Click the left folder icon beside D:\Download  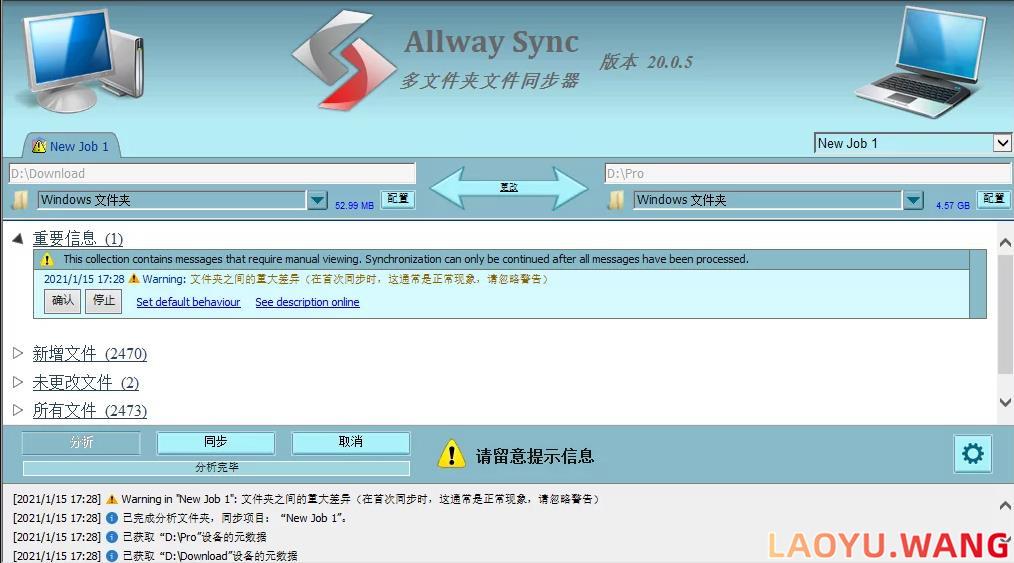pyautogui.click(x=20, y=200)
